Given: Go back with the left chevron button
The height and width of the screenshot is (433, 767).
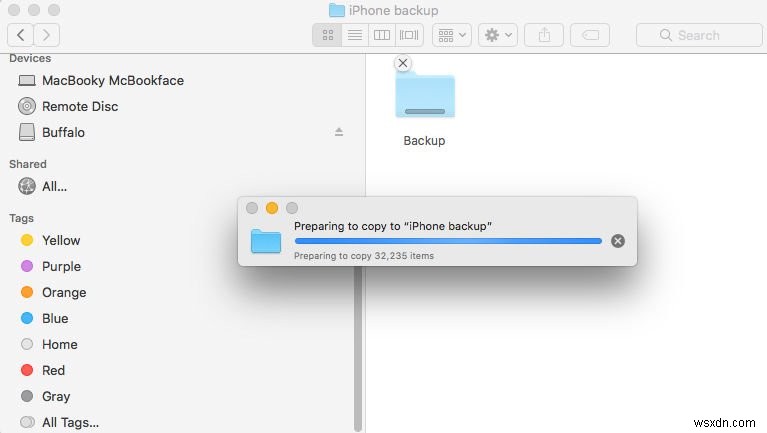Looking at the screenshot, I should 21,35.
